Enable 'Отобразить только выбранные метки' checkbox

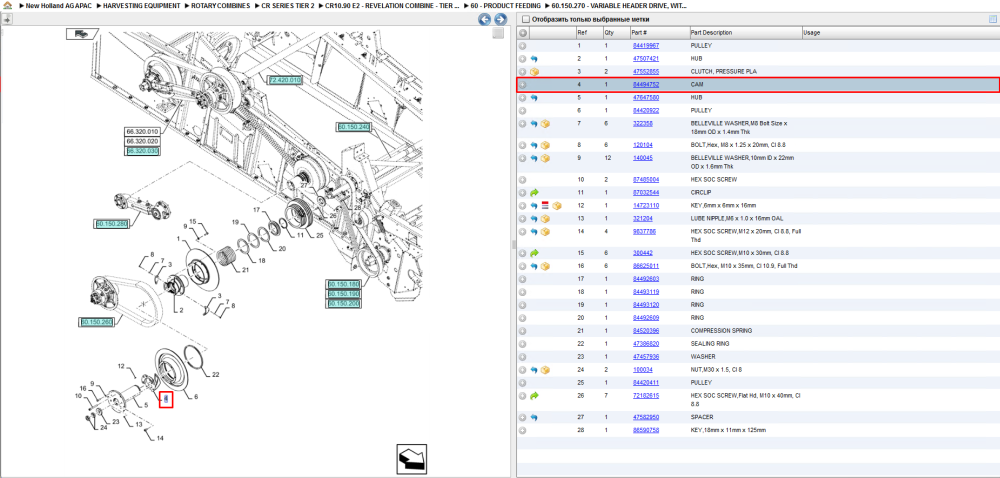[x=525, y=19]
